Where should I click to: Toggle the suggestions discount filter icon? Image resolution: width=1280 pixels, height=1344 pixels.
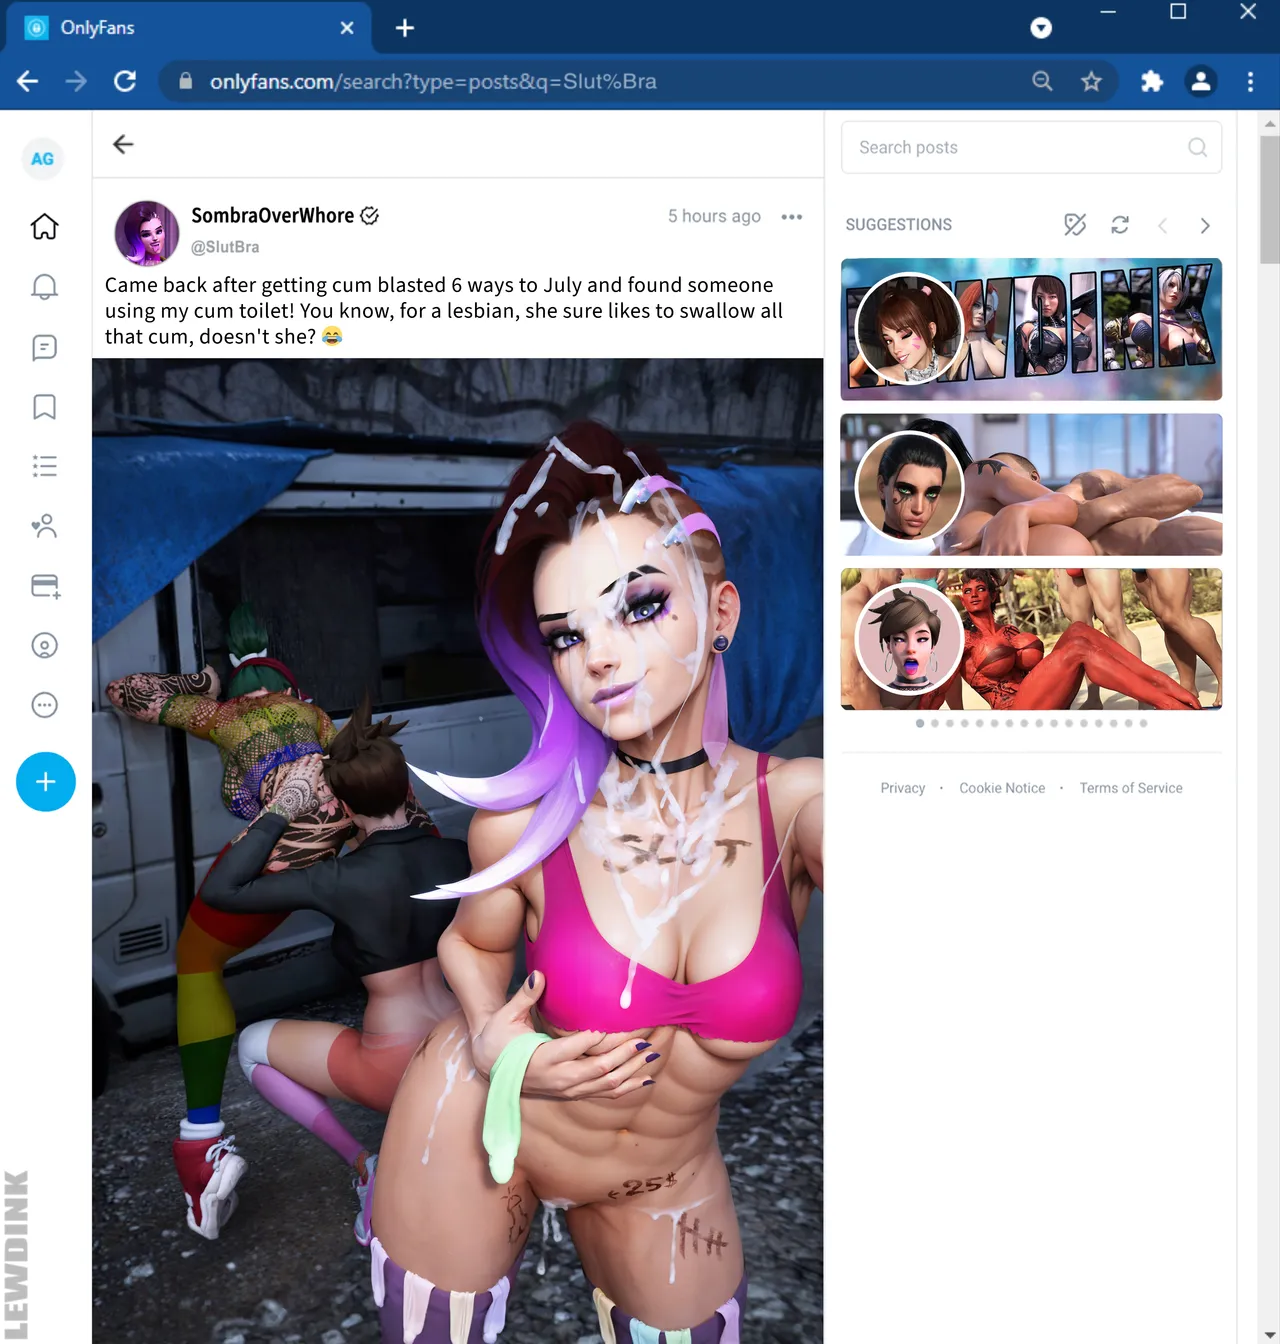click(1075, 225)
